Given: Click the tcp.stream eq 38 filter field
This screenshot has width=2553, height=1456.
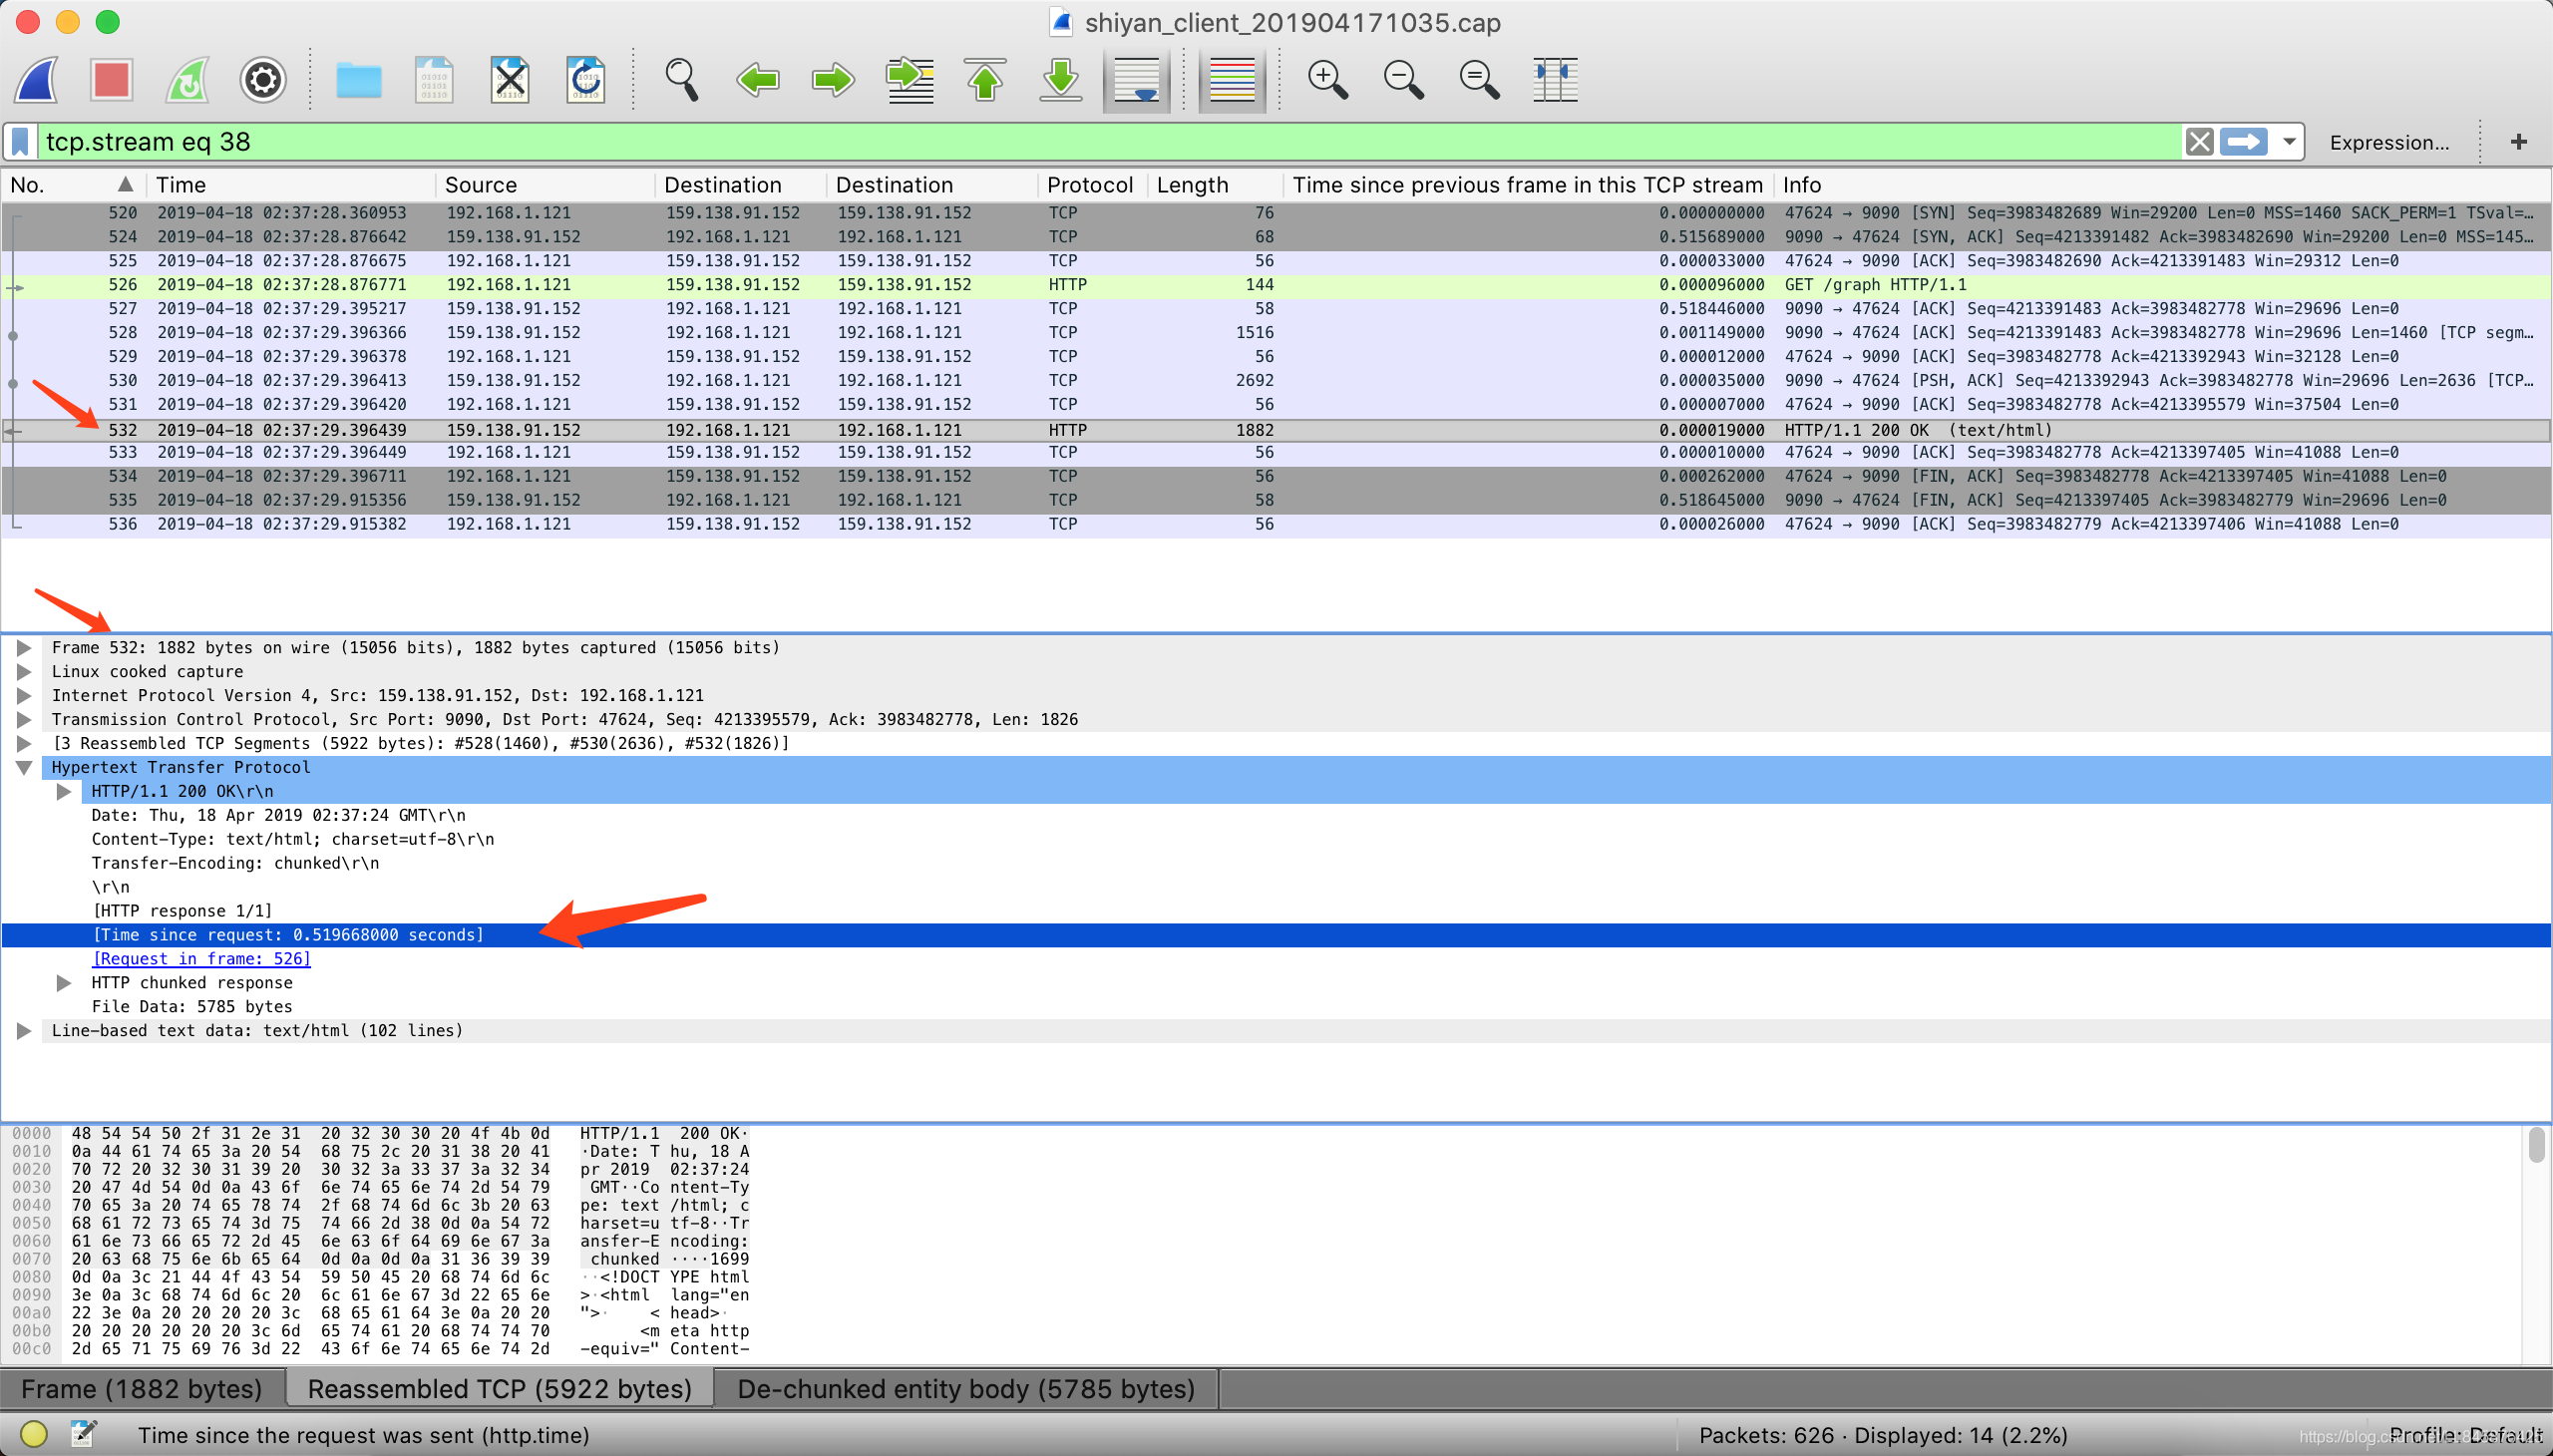Looking at the screenshot, I should point(1108,142).
